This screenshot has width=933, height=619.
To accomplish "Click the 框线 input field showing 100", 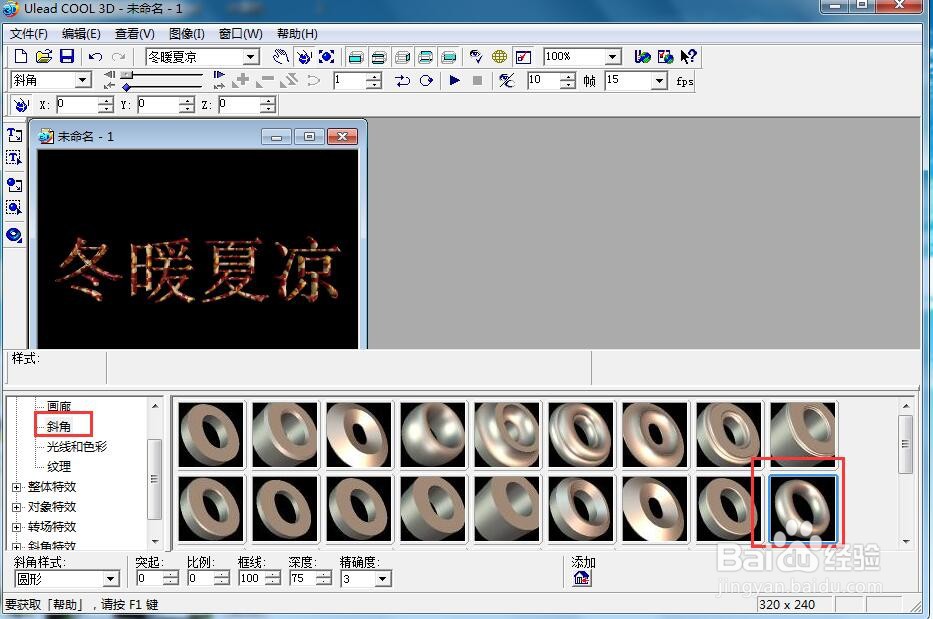I will pyautogui.click(x=251, y=579).
